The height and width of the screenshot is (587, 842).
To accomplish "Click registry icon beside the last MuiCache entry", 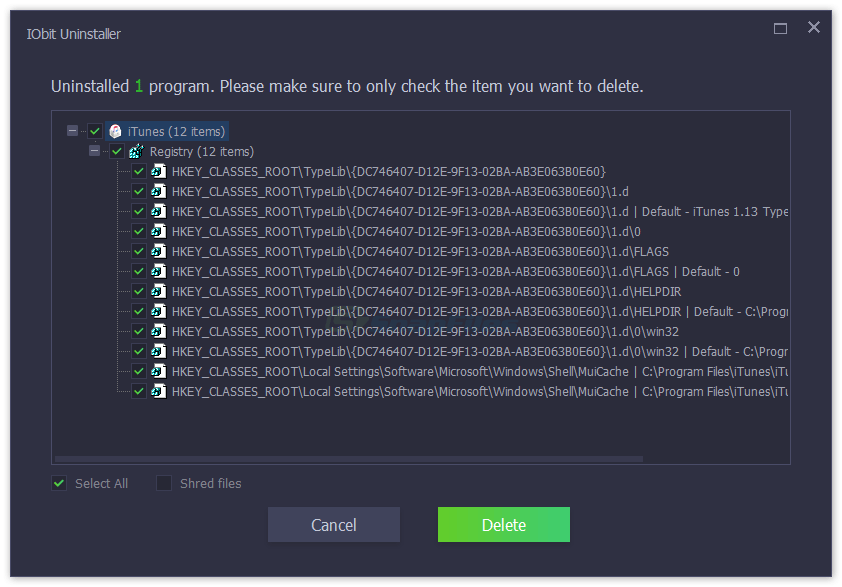I will [159, 391].
